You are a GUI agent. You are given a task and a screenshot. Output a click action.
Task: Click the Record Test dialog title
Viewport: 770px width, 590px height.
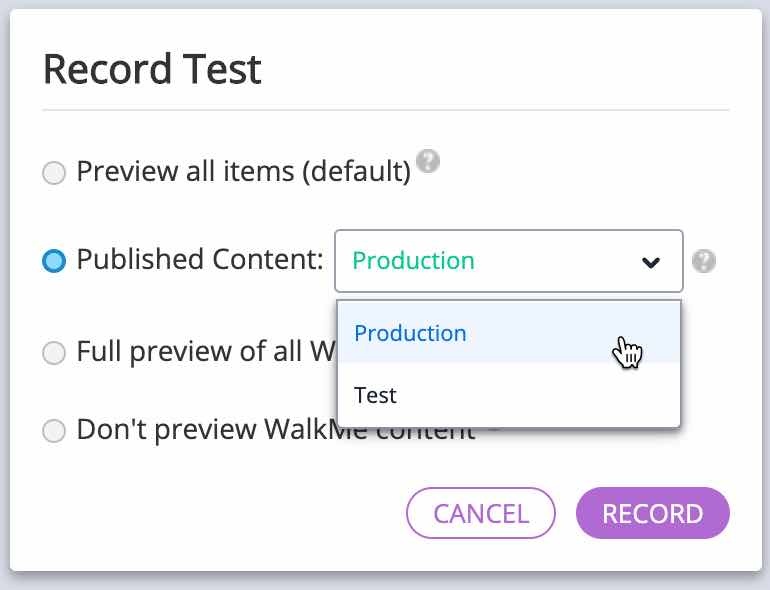coord(152,69)
